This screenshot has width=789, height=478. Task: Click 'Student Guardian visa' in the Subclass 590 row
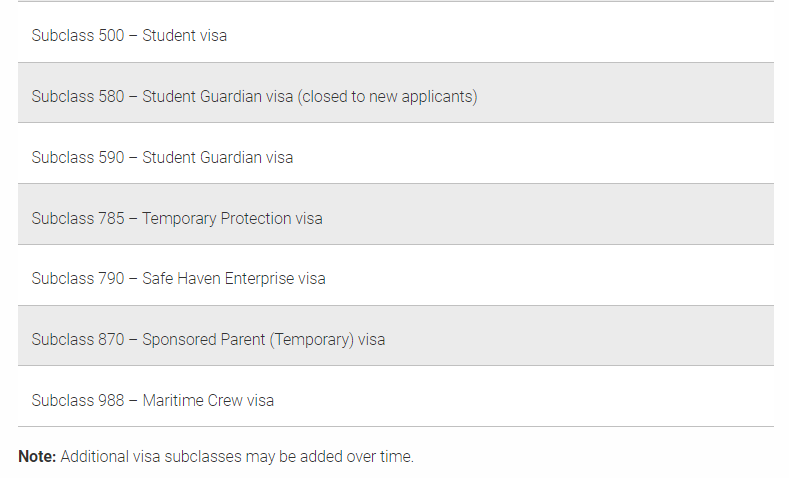217,157
